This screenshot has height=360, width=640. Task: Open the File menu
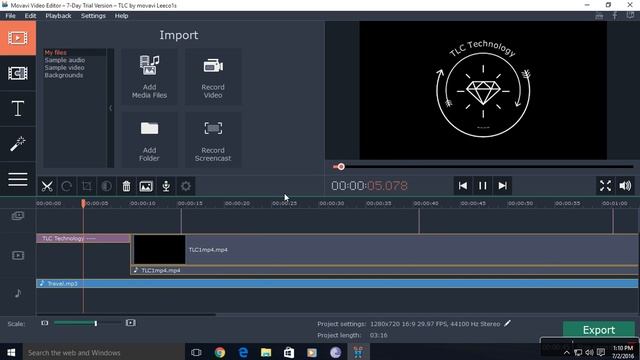coord(10,16)
